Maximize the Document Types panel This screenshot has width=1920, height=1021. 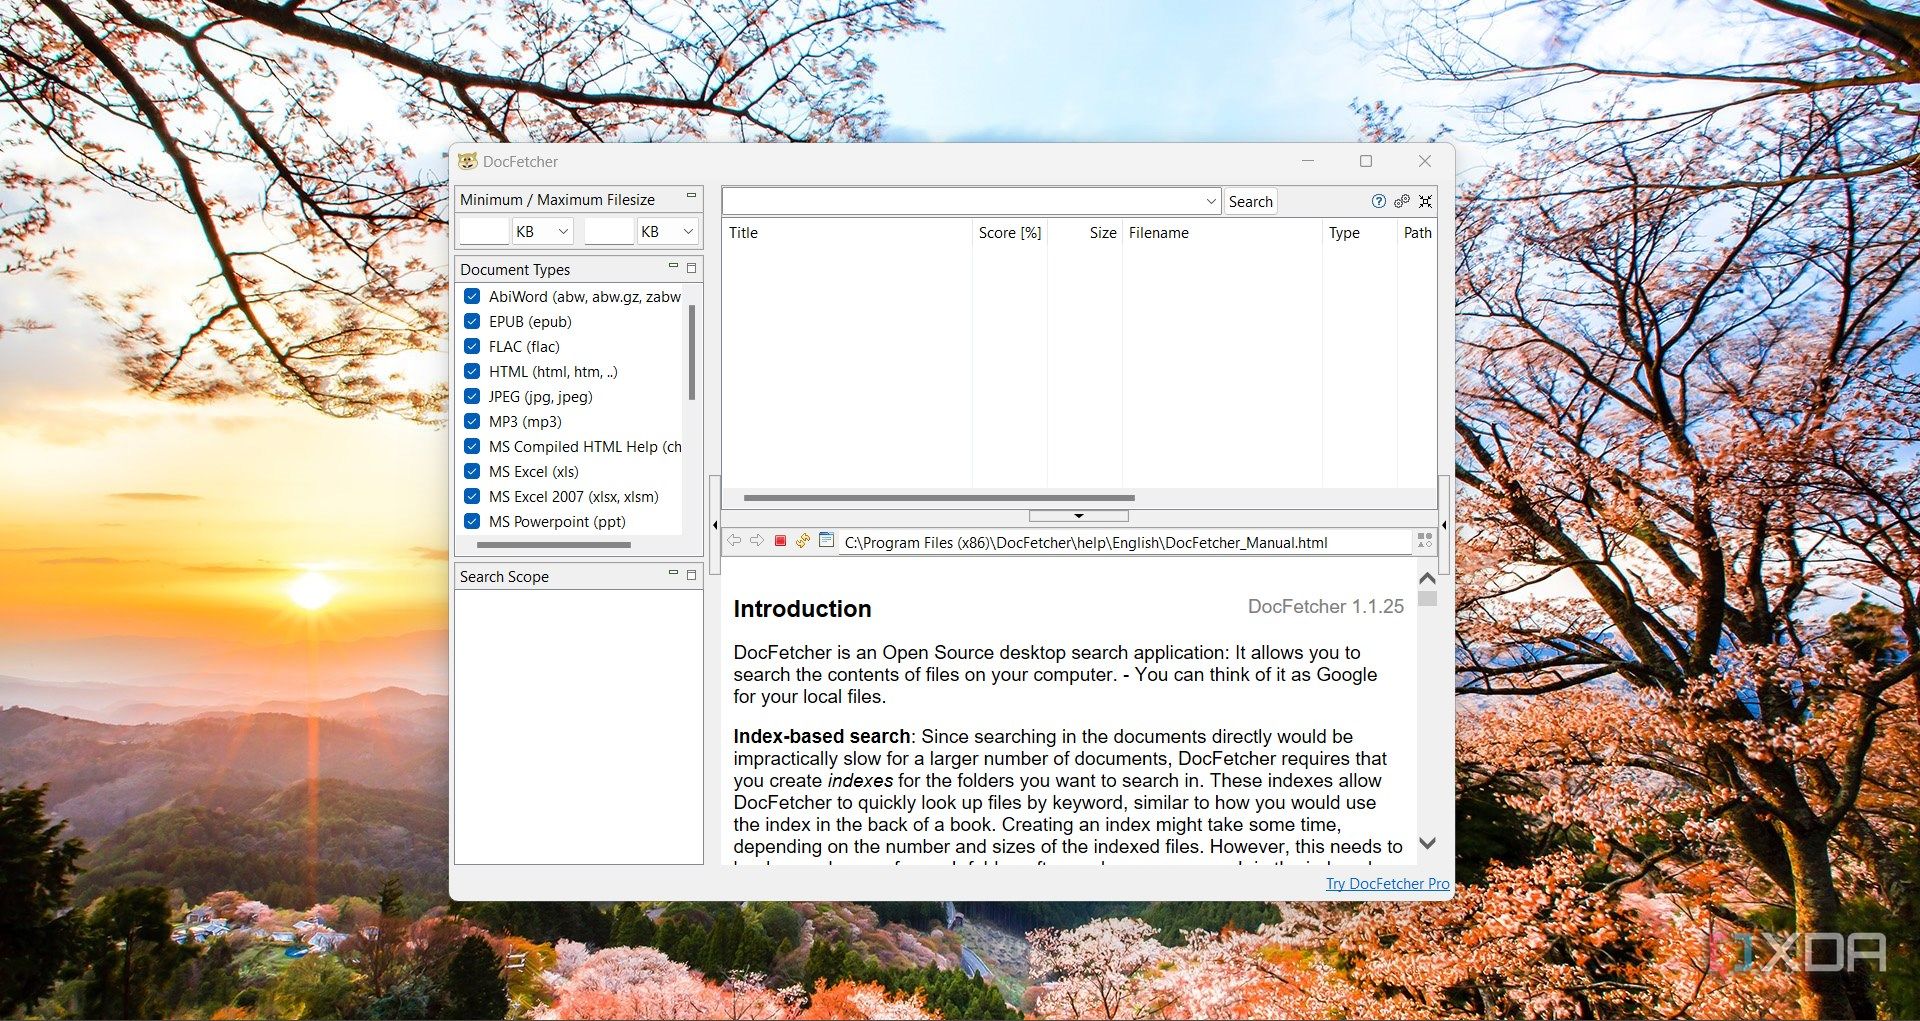[x=691, y=268]
